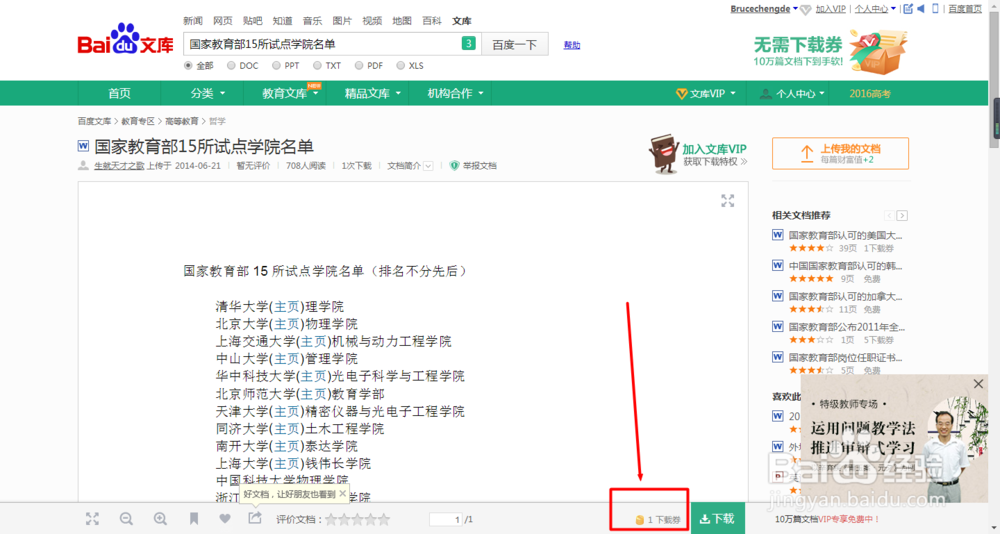Select the XLS file type radio

tap(401, 66)
